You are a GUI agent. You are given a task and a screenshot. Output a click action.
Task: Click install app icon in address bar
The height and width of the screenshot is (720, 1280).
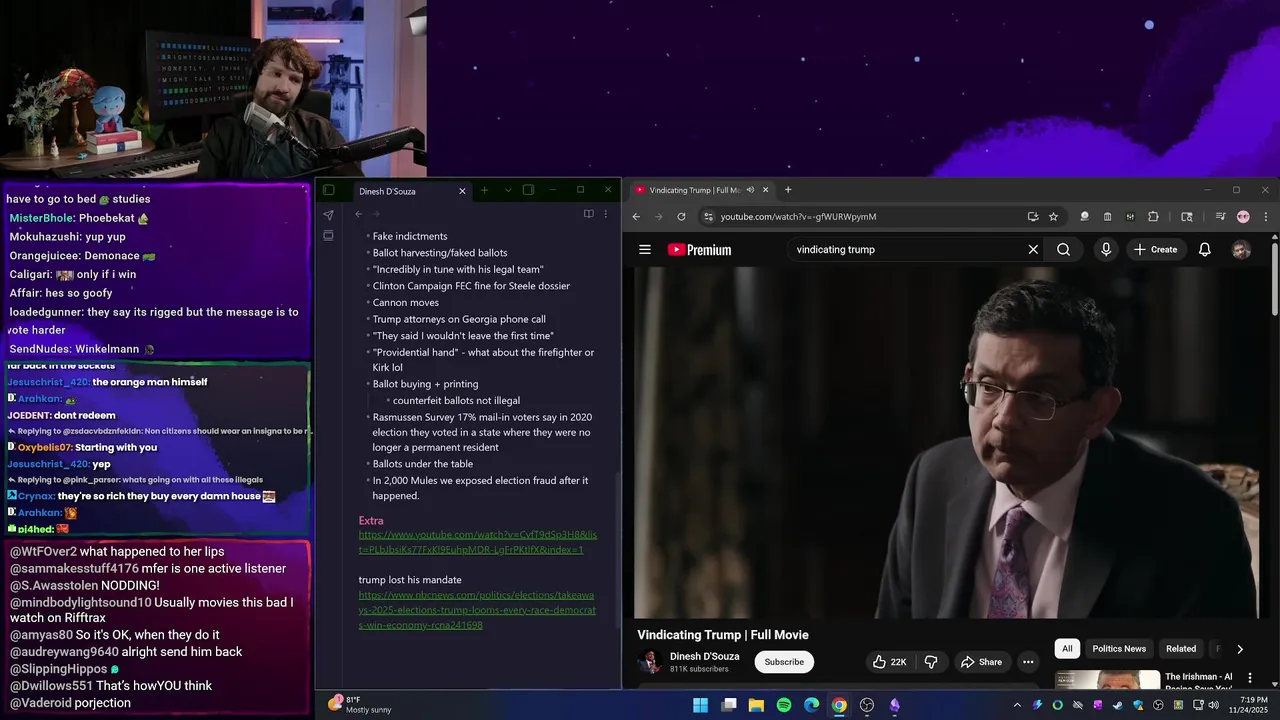tap(1033, 217)
